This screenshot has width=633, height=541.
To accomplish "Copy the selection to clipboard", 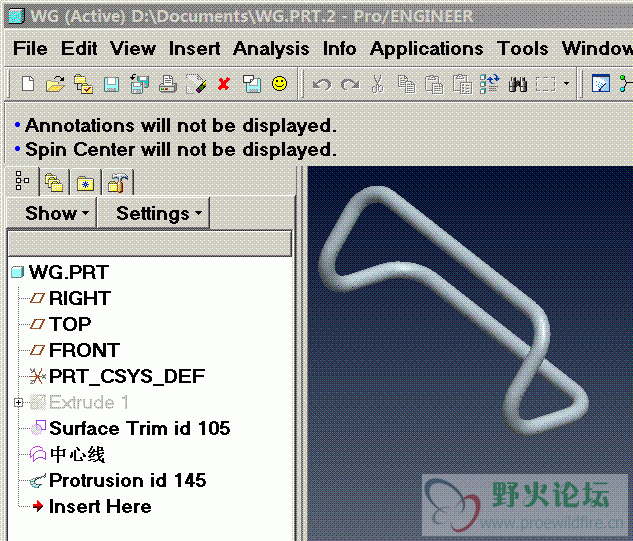I will [x=406, y=84].
